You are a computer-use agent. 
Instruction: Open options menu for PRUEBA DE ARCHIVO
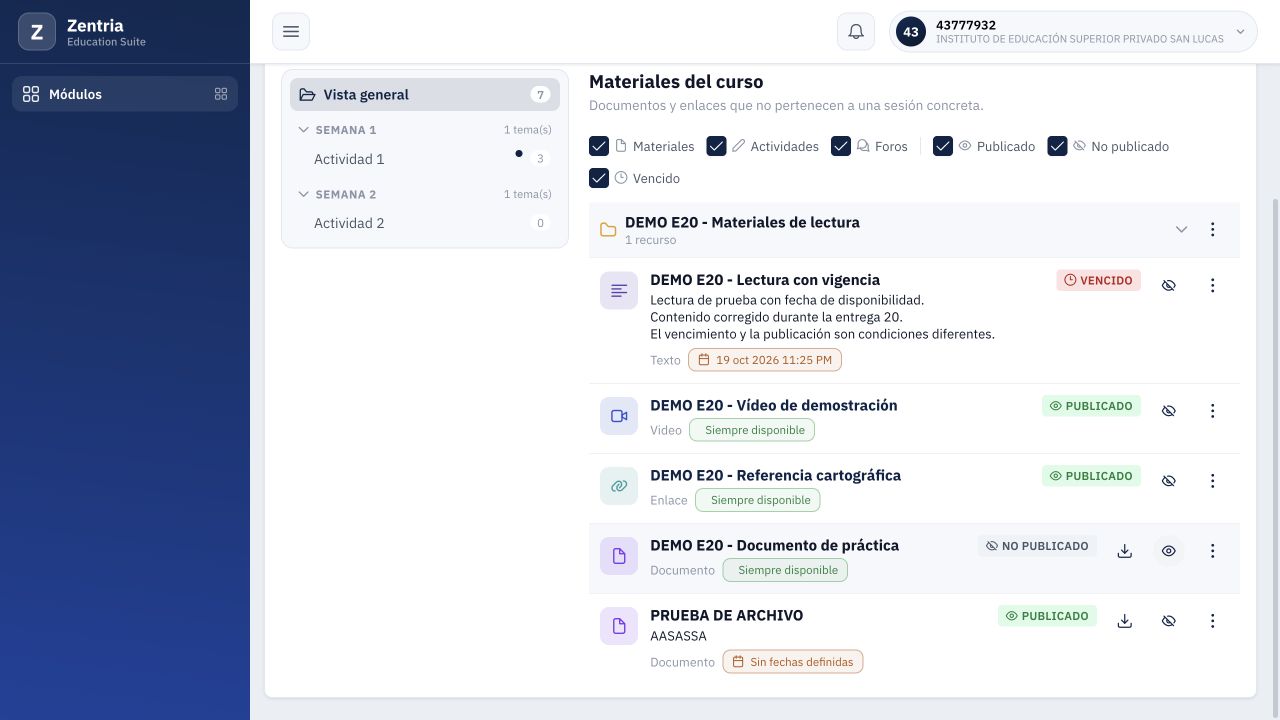(x=1213, y=621)
